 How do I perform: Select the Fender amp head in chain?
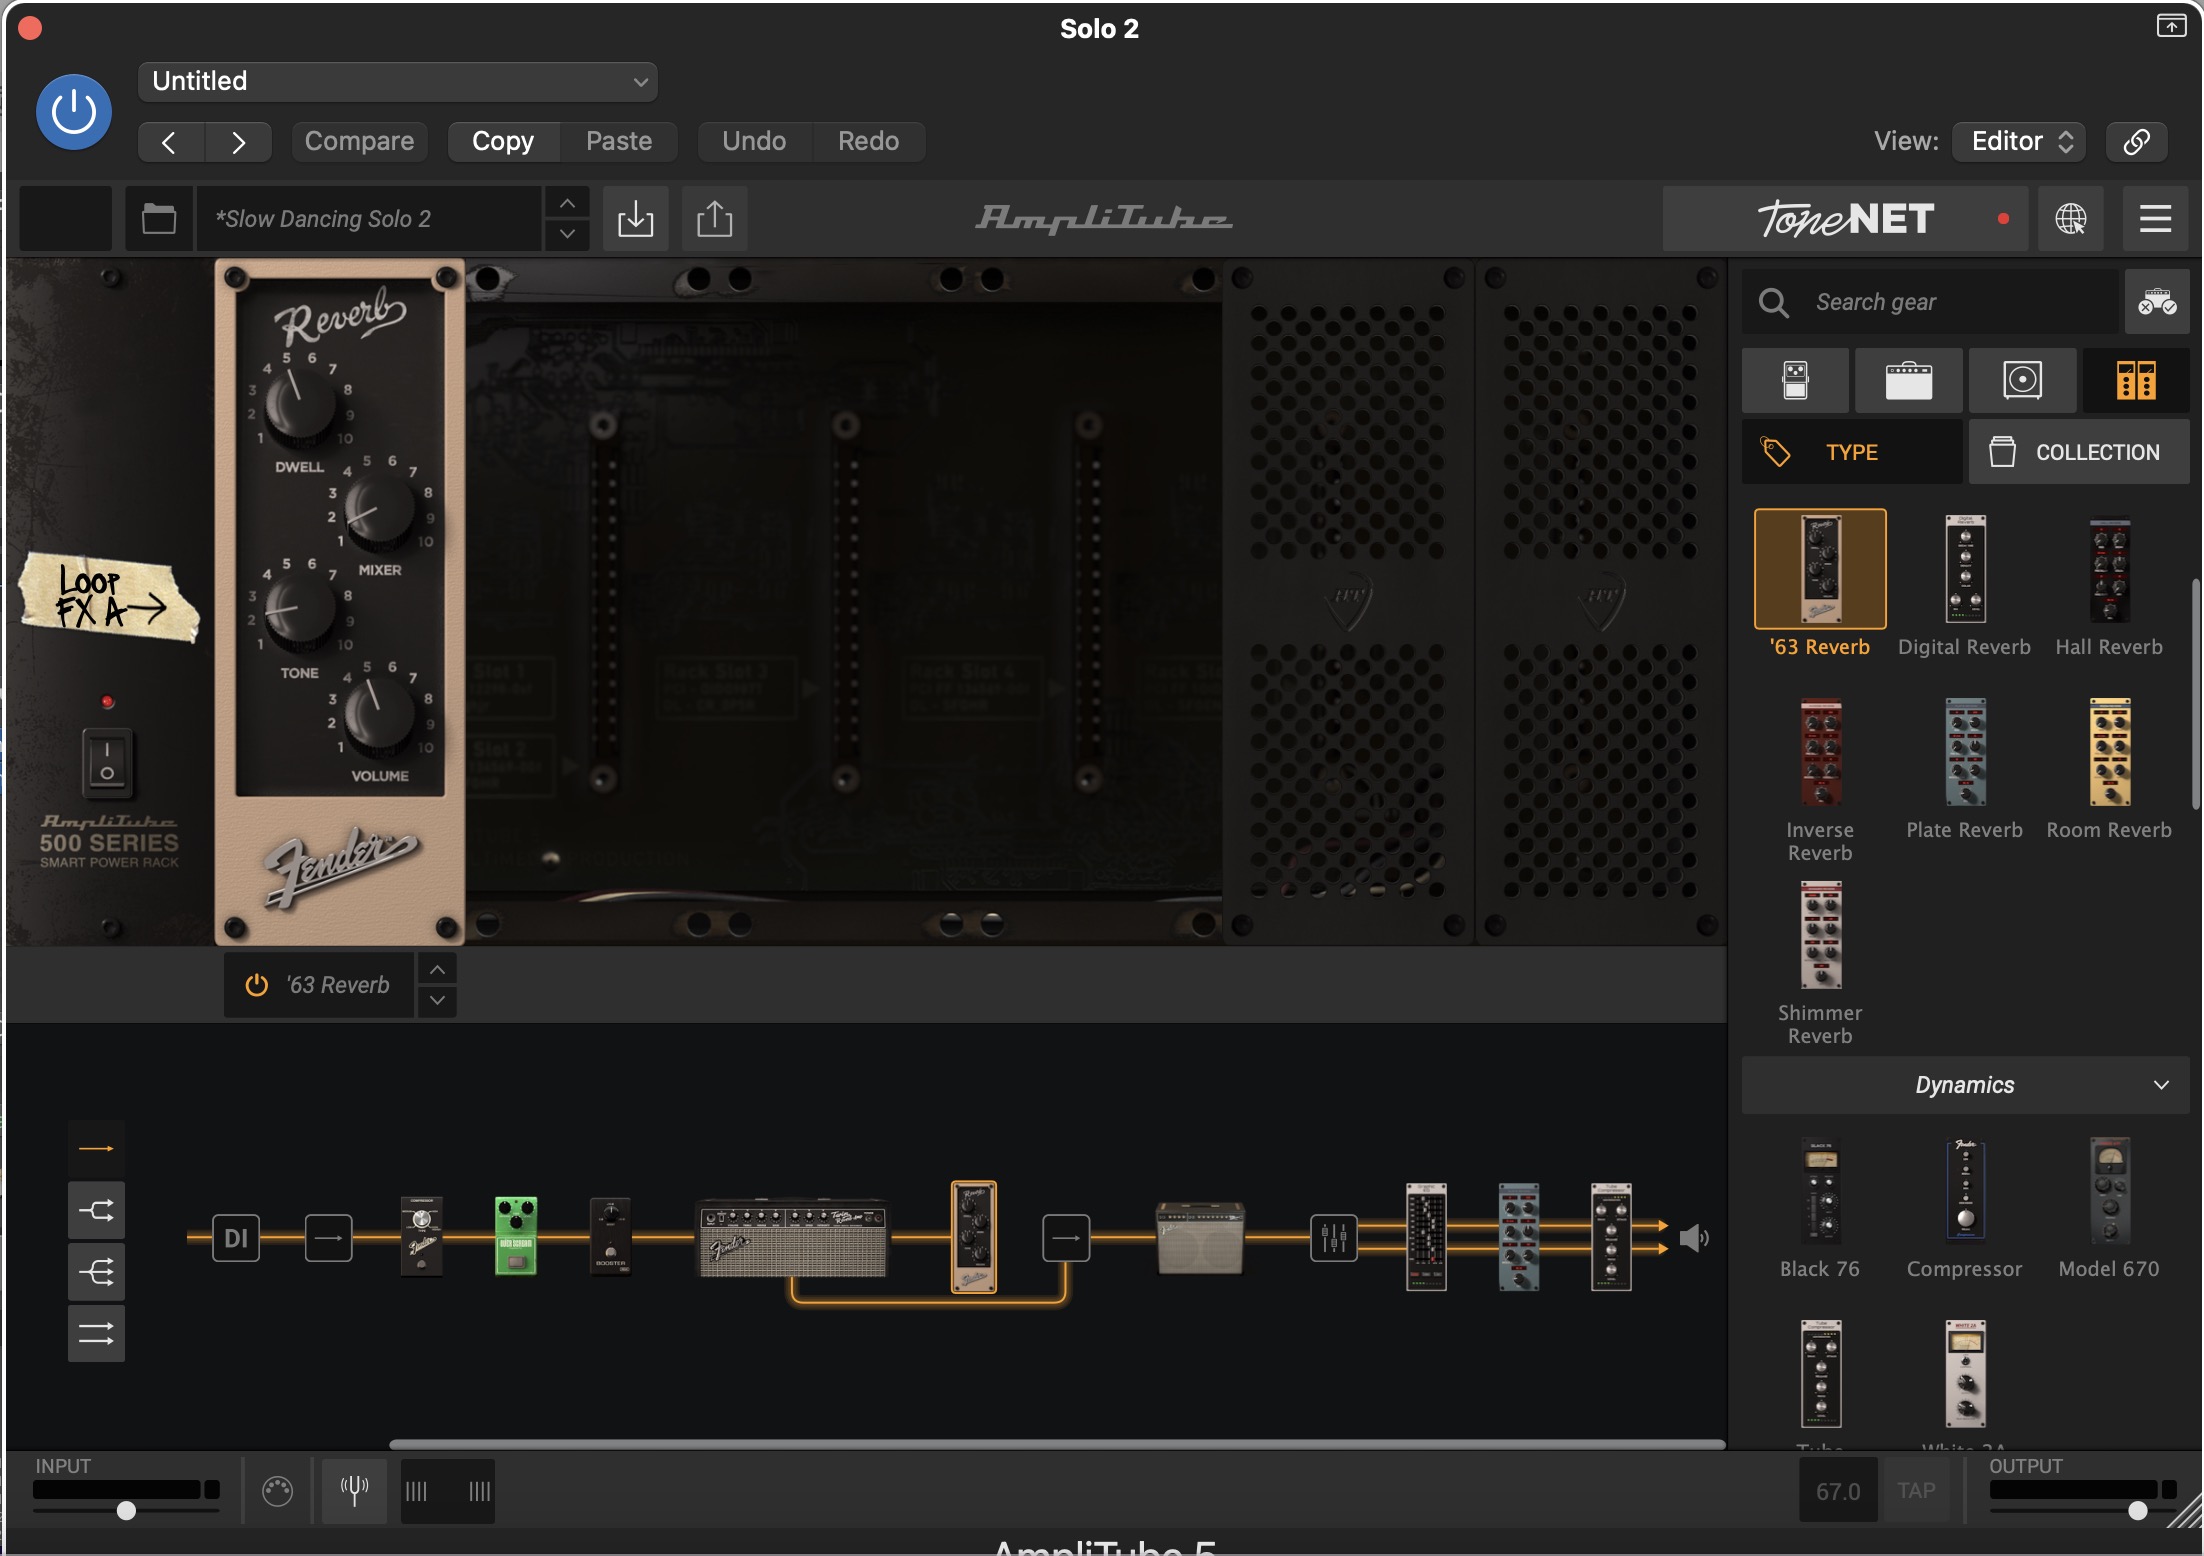coord(792,1238)
